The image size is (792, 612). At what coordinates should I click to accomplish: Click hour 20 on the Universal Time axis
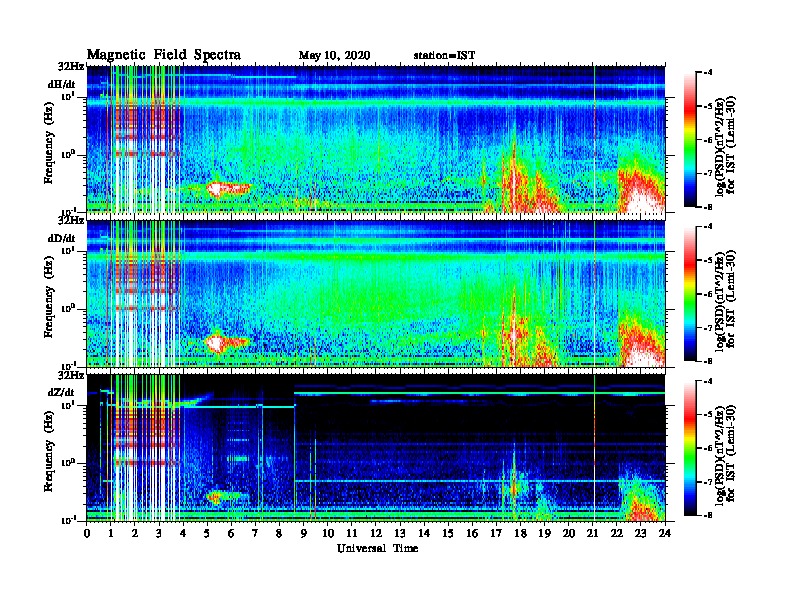point(569,534)
